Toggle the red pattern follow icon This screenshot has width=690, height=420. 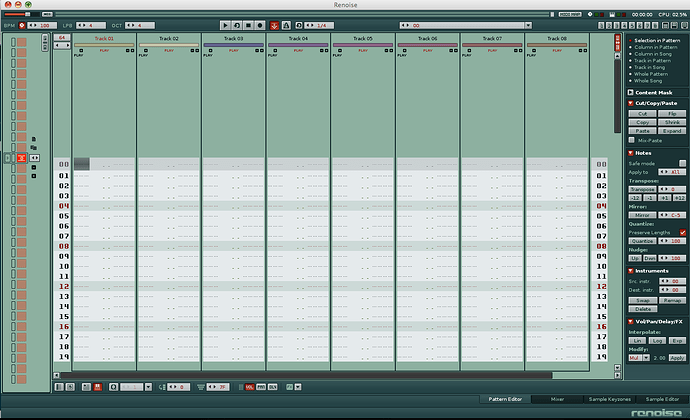274,26
